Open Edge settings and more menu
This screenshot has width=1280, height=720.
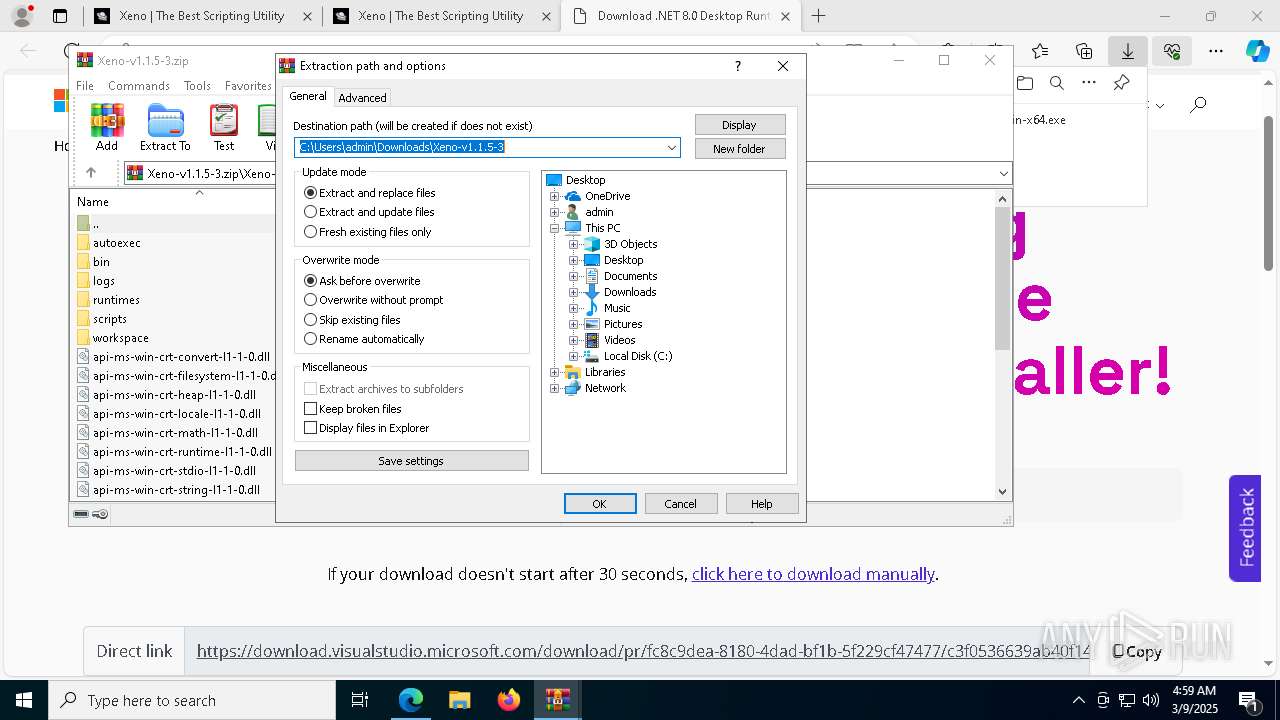coord(1216,51)
